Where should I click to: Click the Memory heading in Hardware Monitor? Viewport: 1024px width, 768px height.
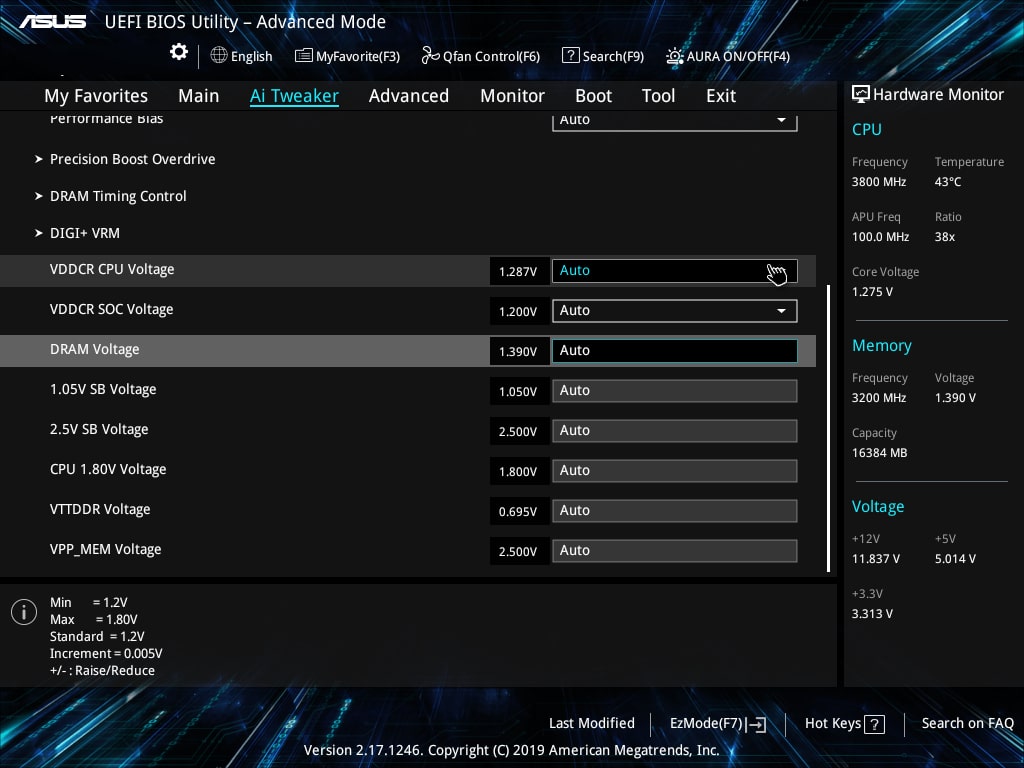click(x=882, y=346)
